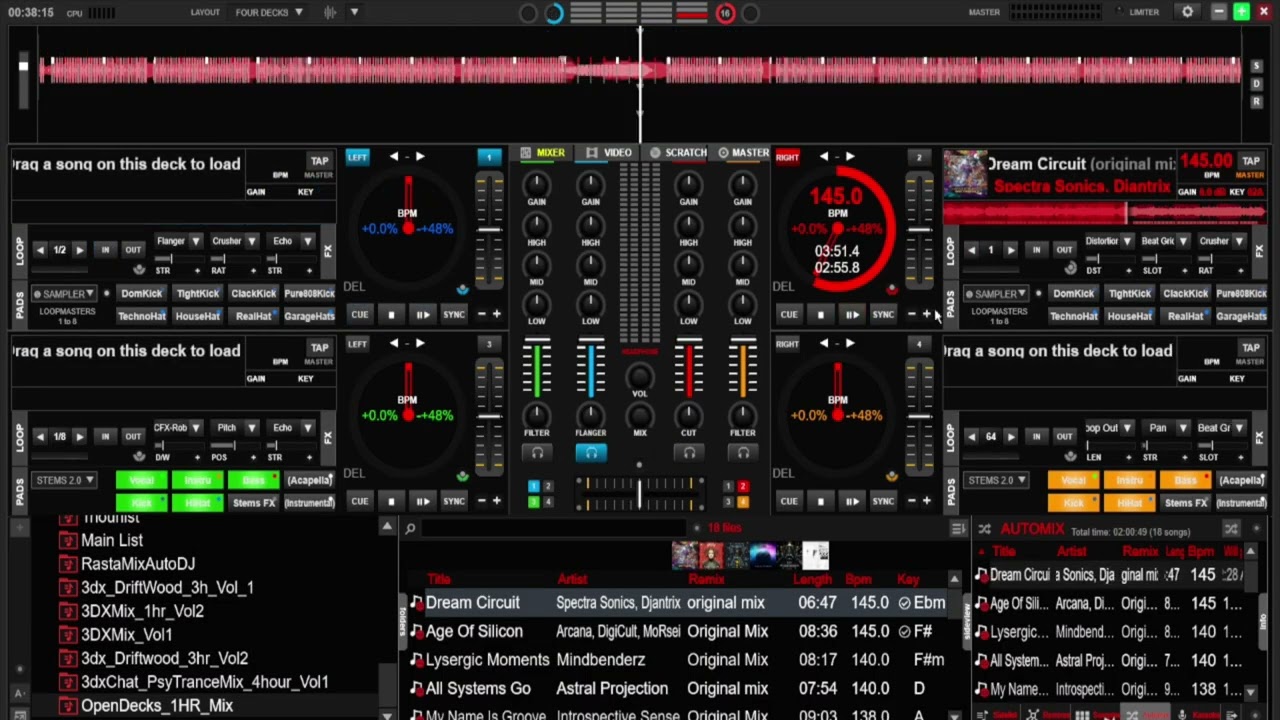Toggle the Instrumental pad on deck 3
Viewport: 1280px width, 720px height.
tap(309, 502)
